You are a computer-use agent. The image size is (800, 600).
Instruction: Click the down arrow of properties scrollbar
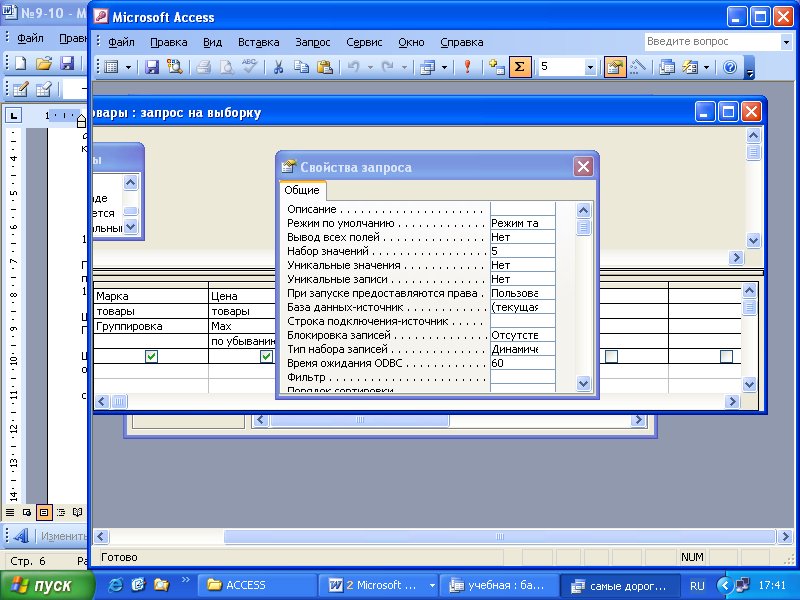[583, 383]
